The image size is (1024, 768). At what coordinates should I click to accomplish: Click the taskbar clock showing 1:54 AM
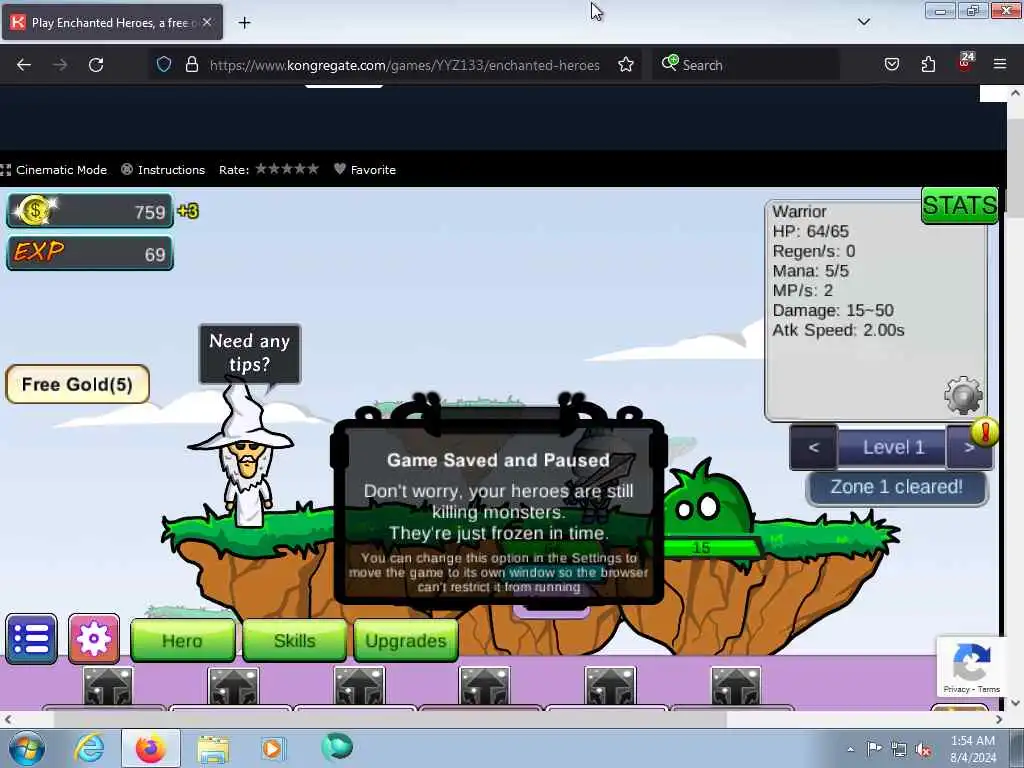(973, 748)
